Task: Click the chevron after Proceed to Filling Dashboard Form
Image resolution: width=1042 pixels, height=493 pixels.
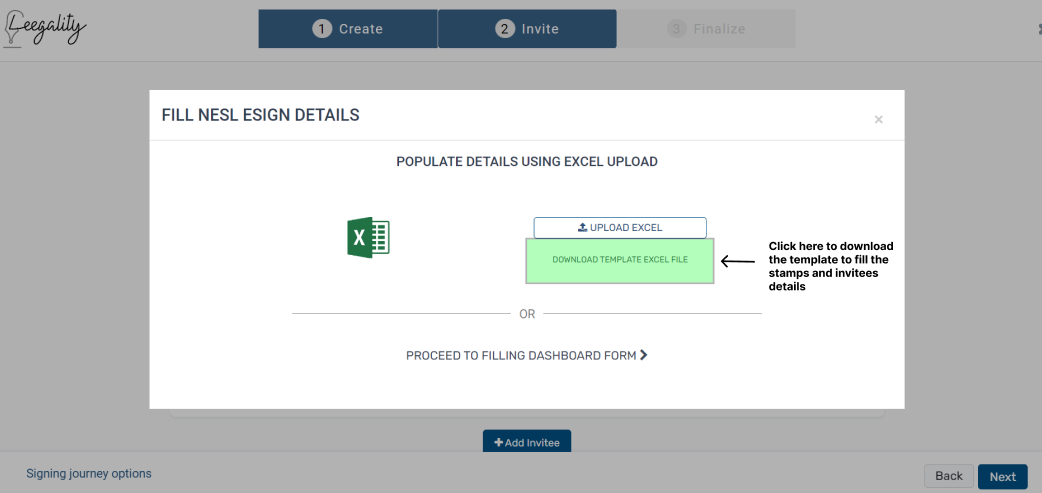Action: (x=643, y=355)
